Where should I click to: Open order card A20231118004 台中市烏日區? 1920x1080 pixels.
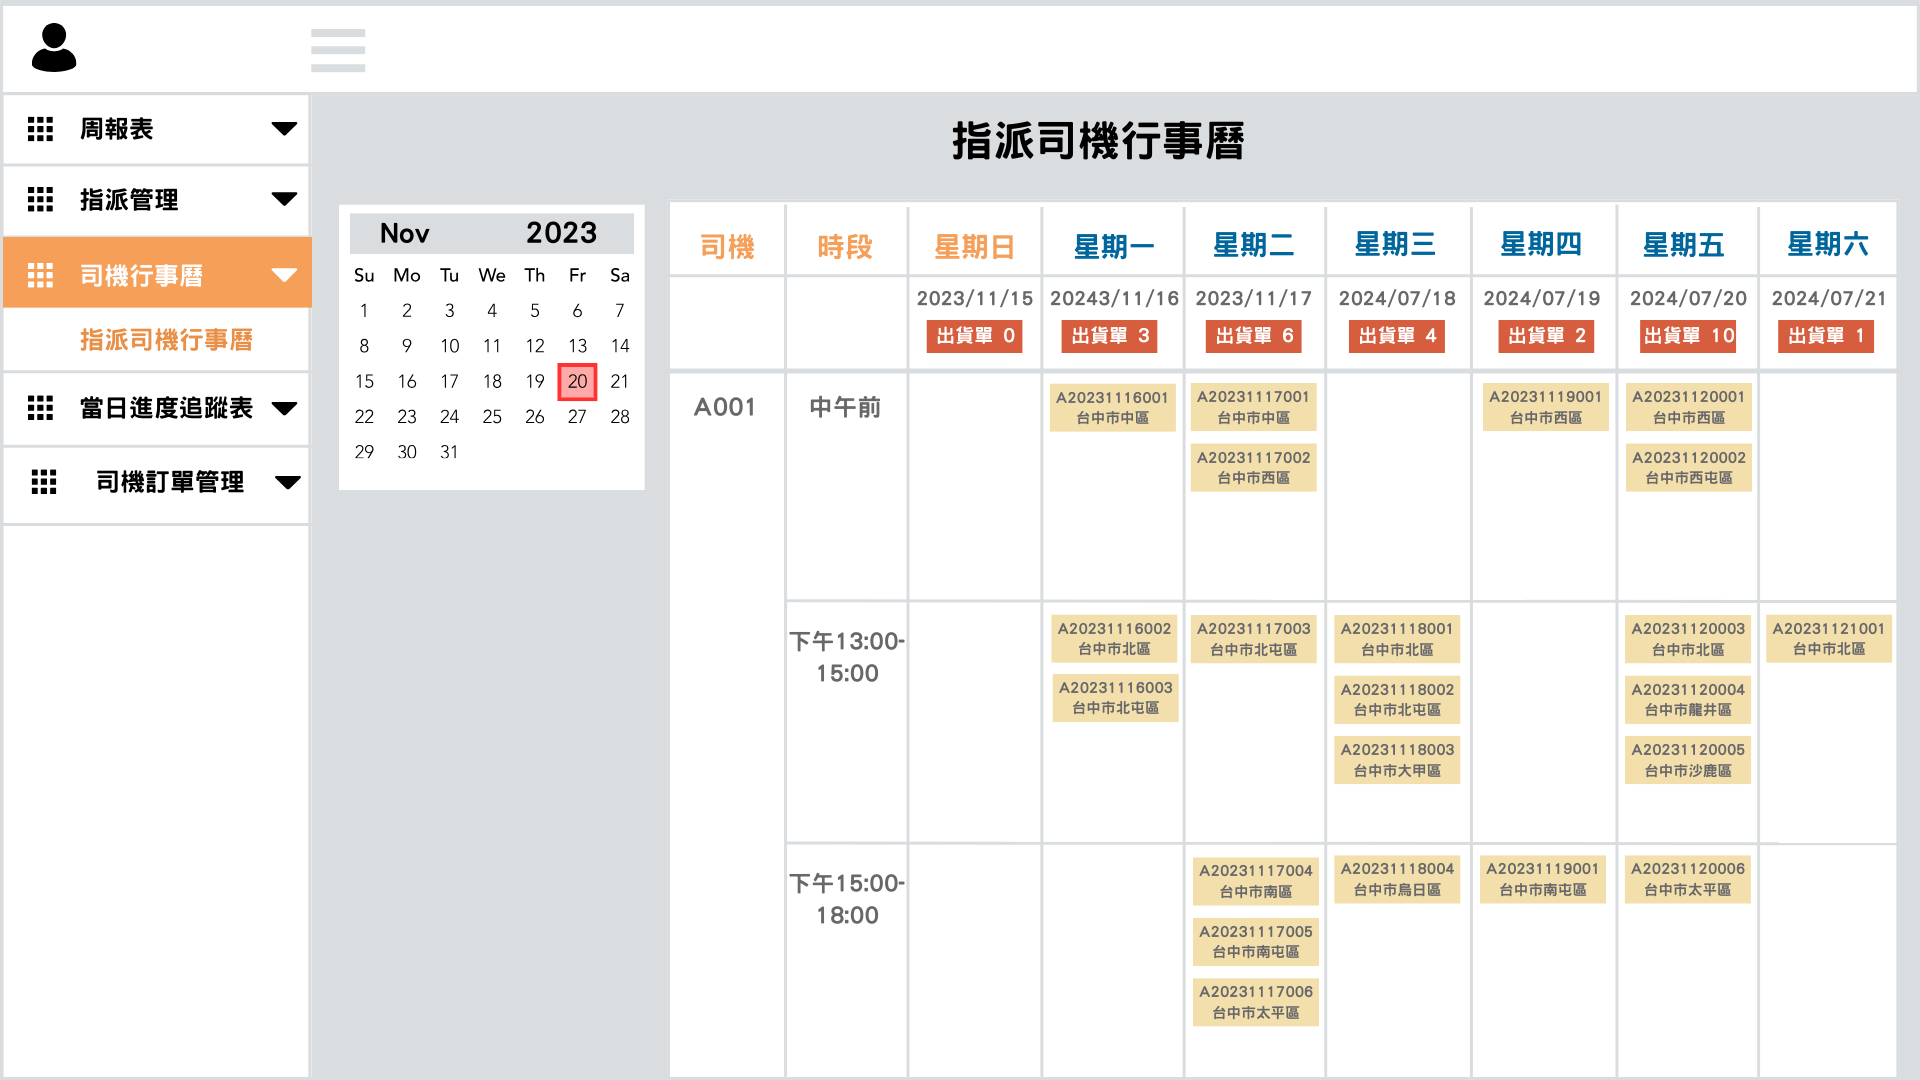tap(1398, 879)
